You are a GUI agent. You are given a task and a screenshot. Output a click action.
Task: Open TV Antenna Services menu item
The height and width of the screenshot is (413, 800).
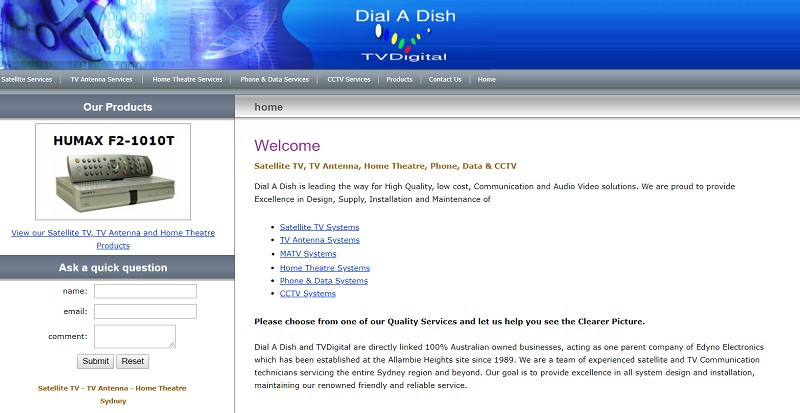click(x=101, y=80)
